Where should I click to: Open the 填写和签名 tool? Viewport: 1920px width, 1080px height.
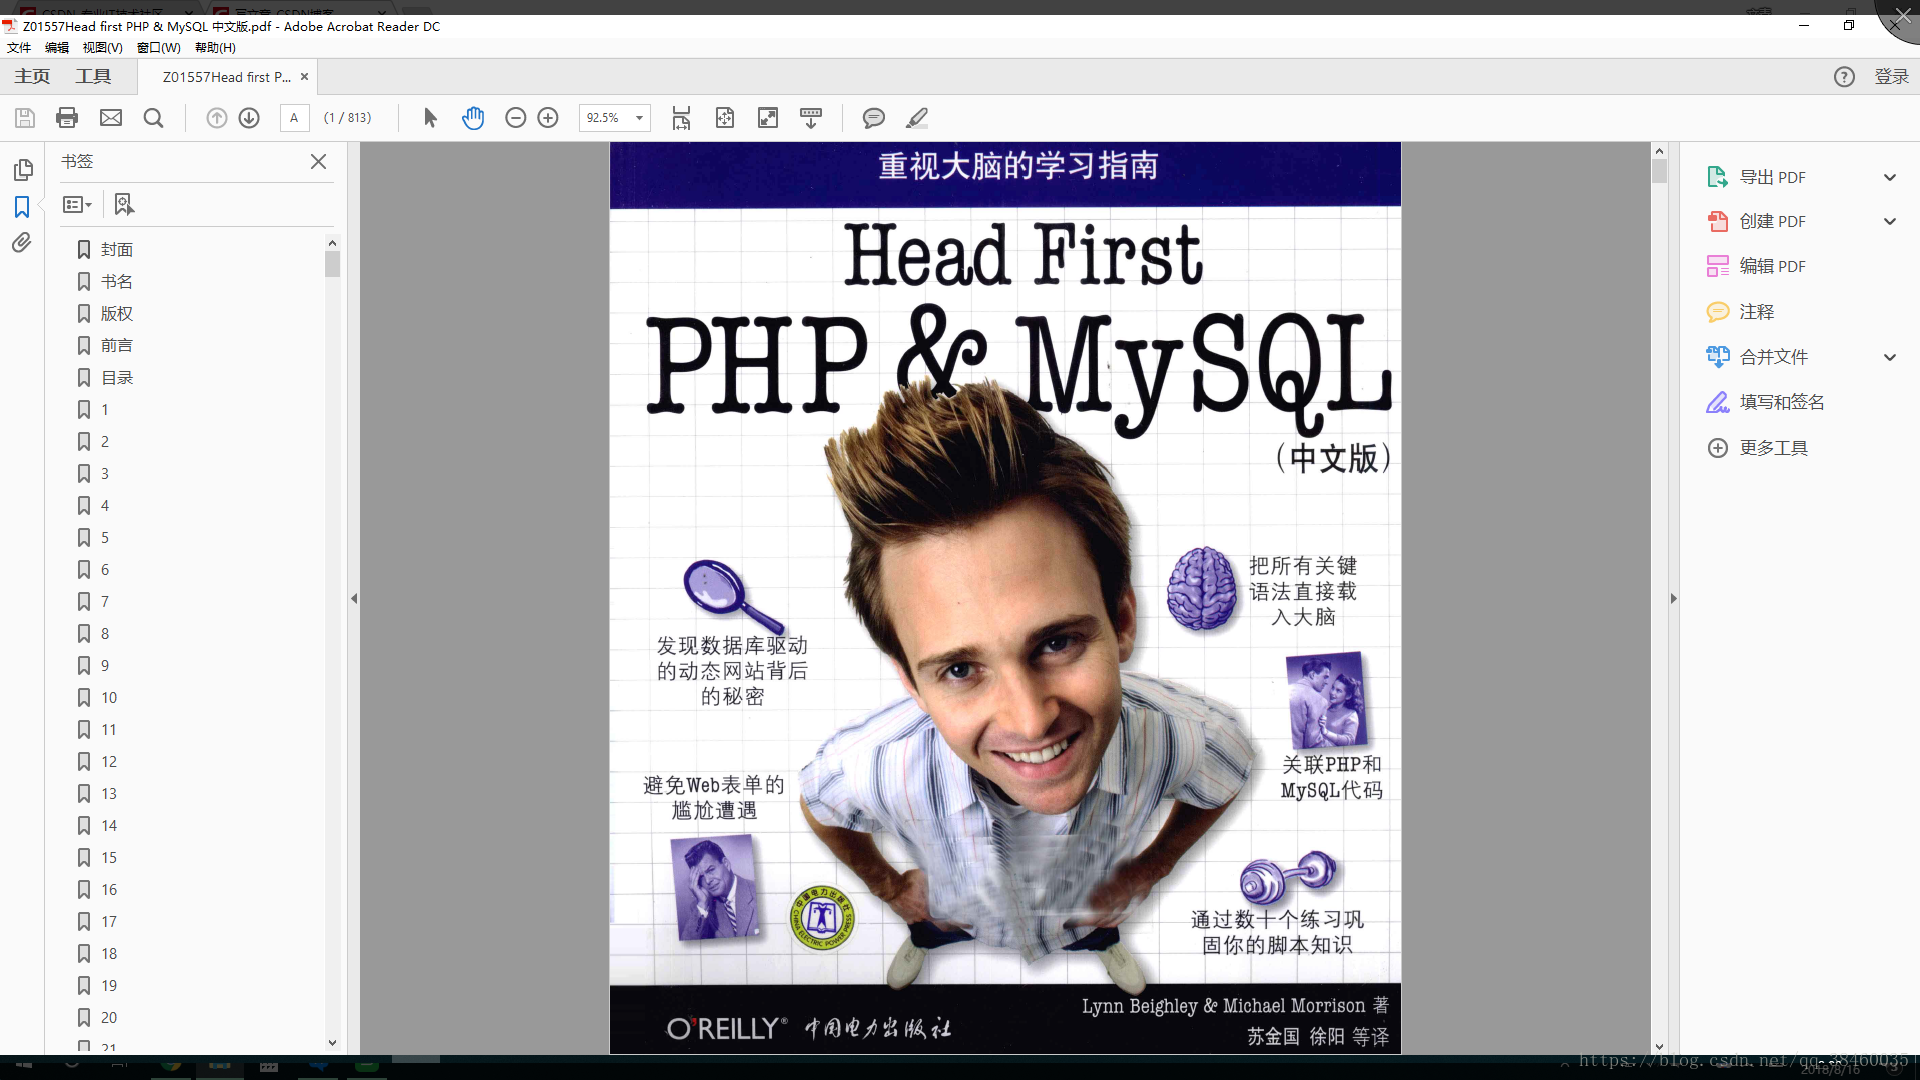point(1765,402)
